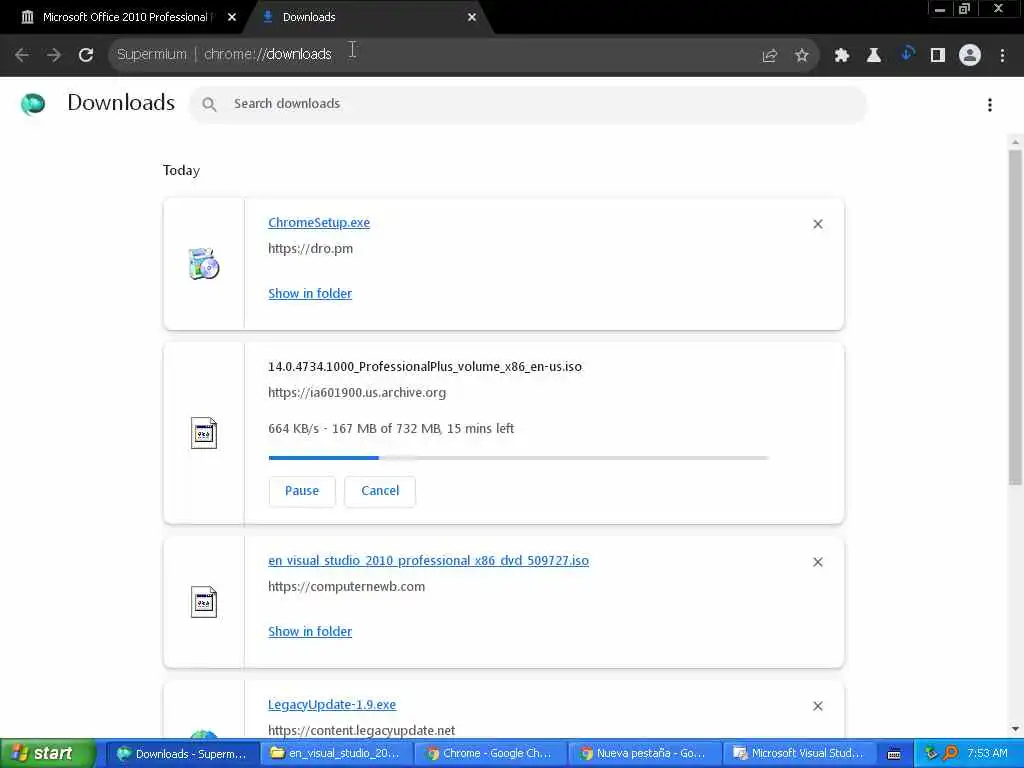Click the scrollbar down arrow
The width and height of the screenshot is (1024, 768).
1015,729
